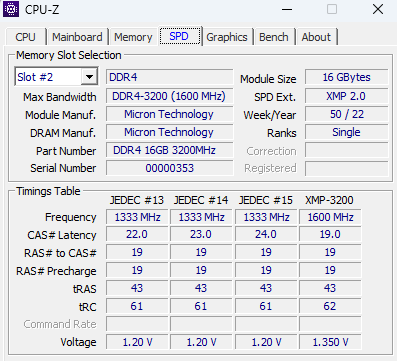Select the SPD tab
This screenshot has width=397, height=361.
(180, 36)
